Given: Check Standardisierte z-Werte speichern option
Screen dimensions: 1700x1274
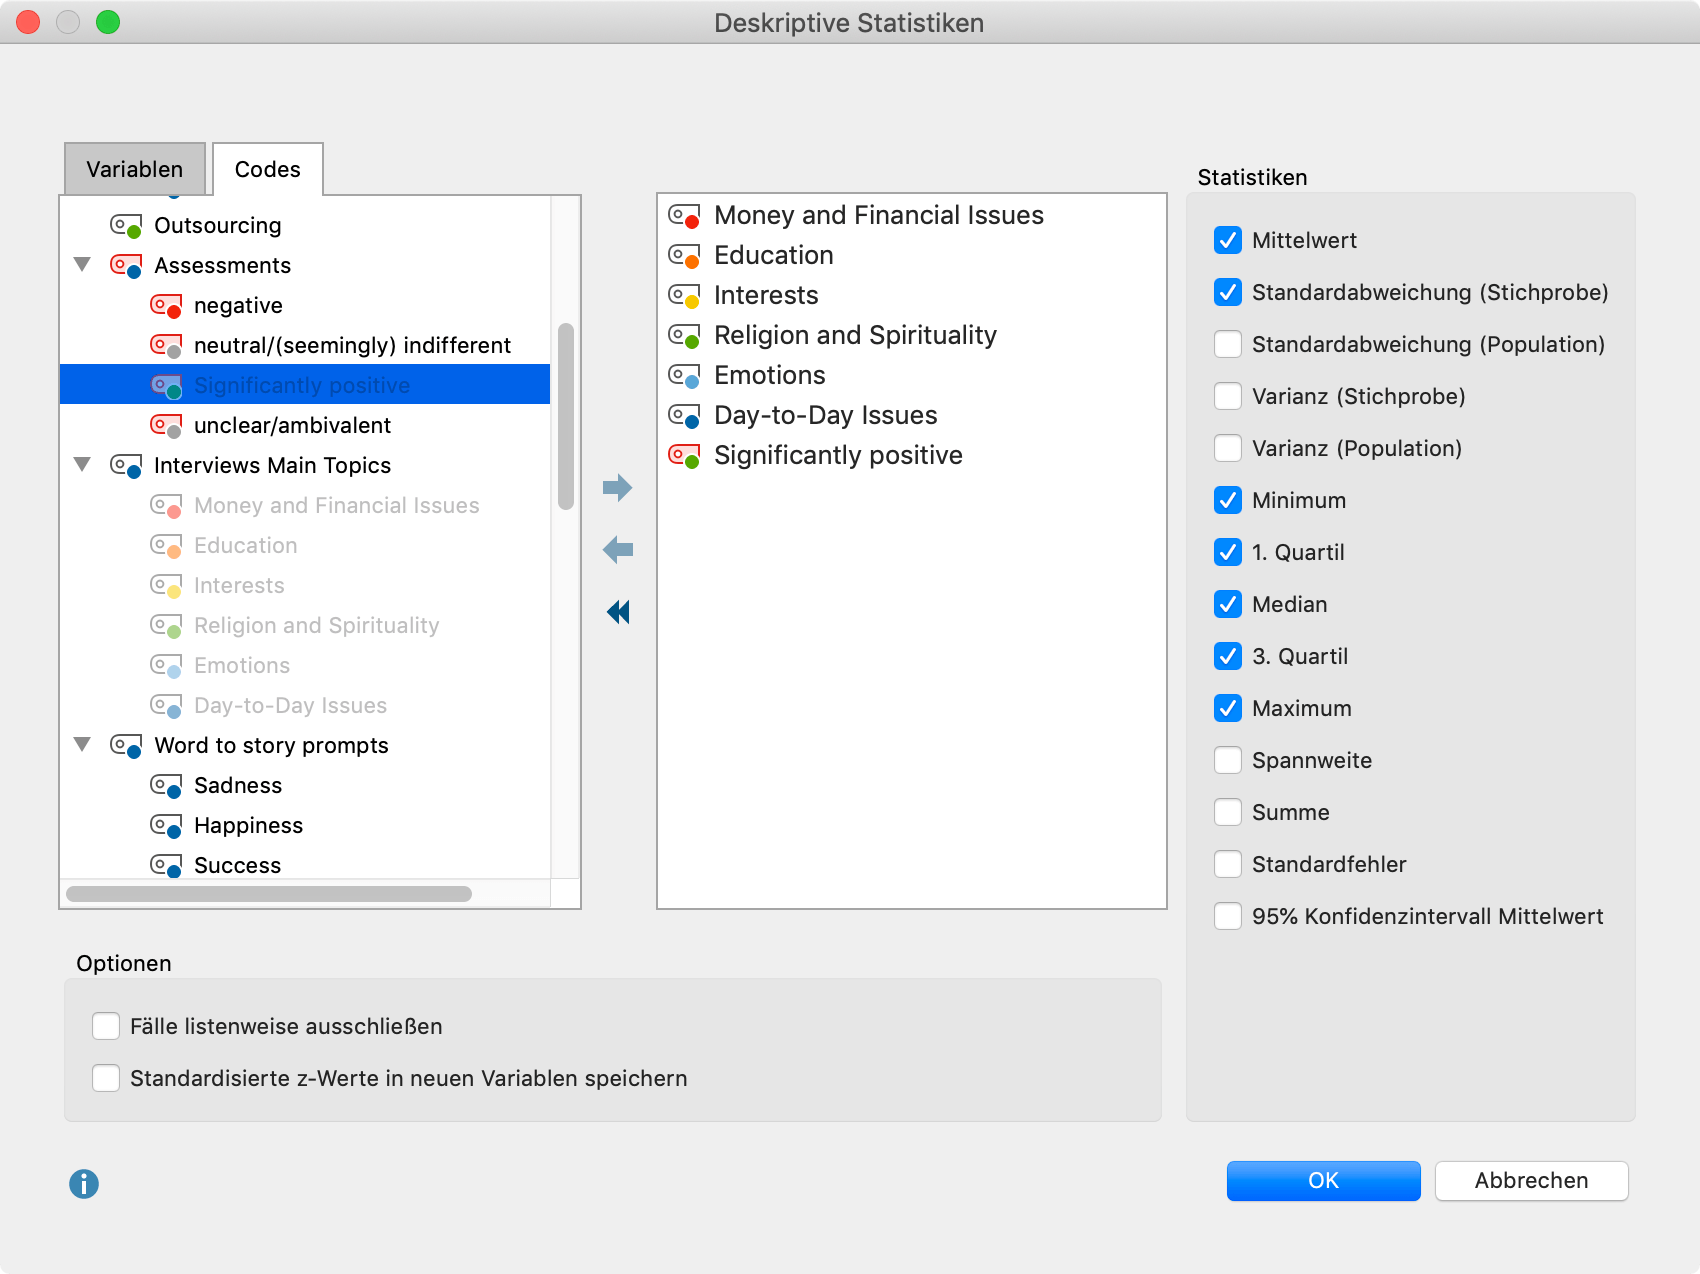Looking at the screenshot, I should point(106,1078).
